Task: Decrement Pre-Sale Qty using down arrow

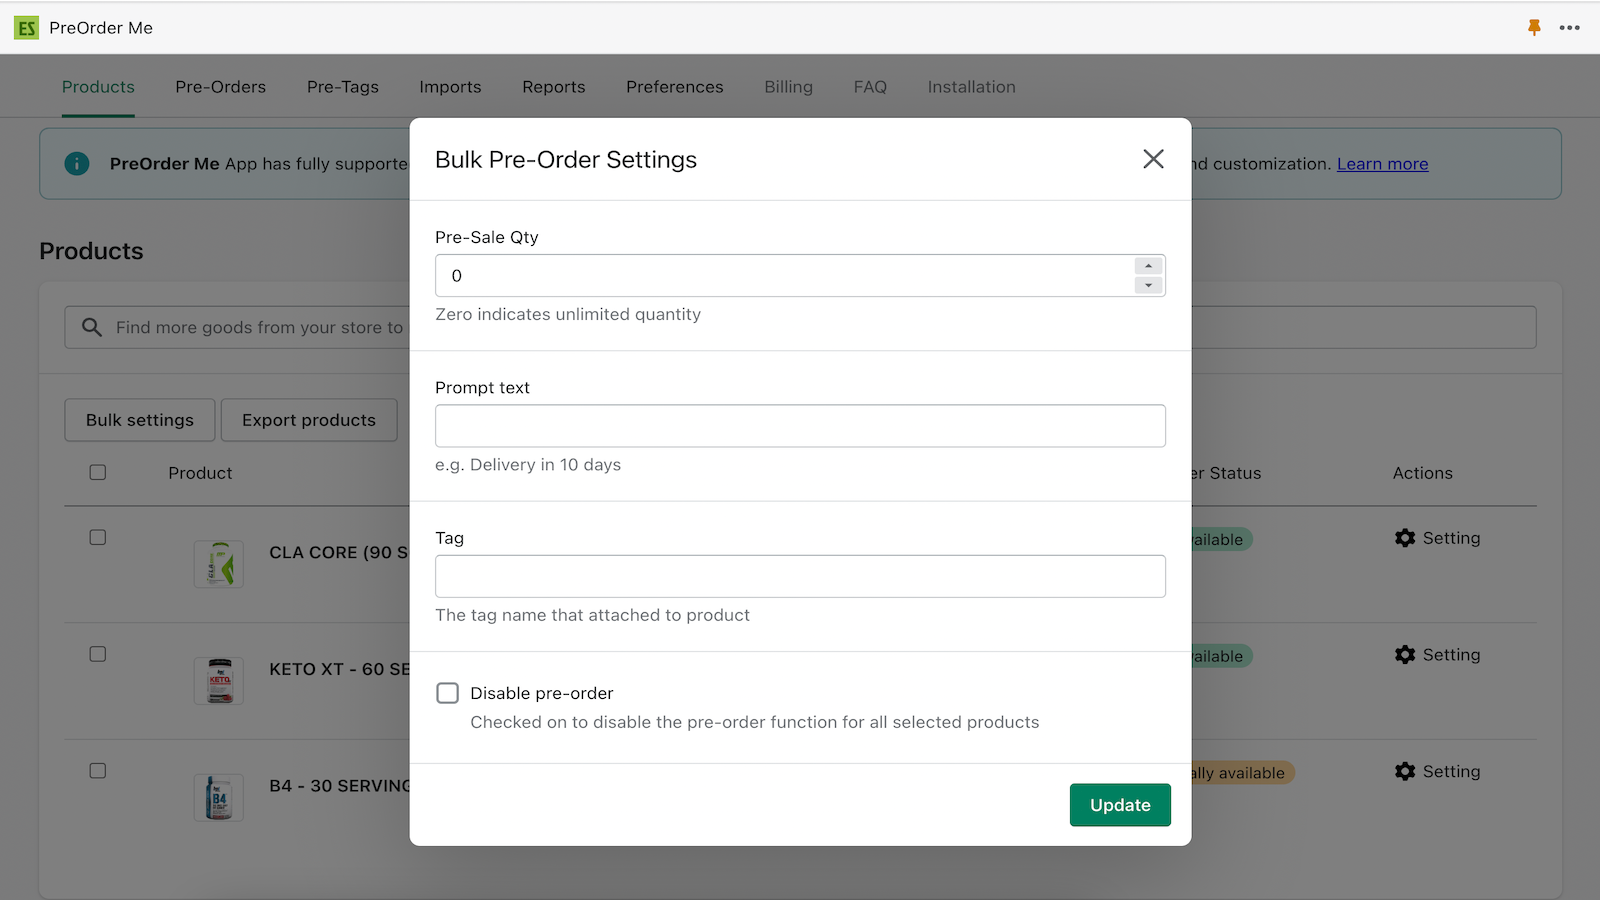Action: coord(1147,286)
